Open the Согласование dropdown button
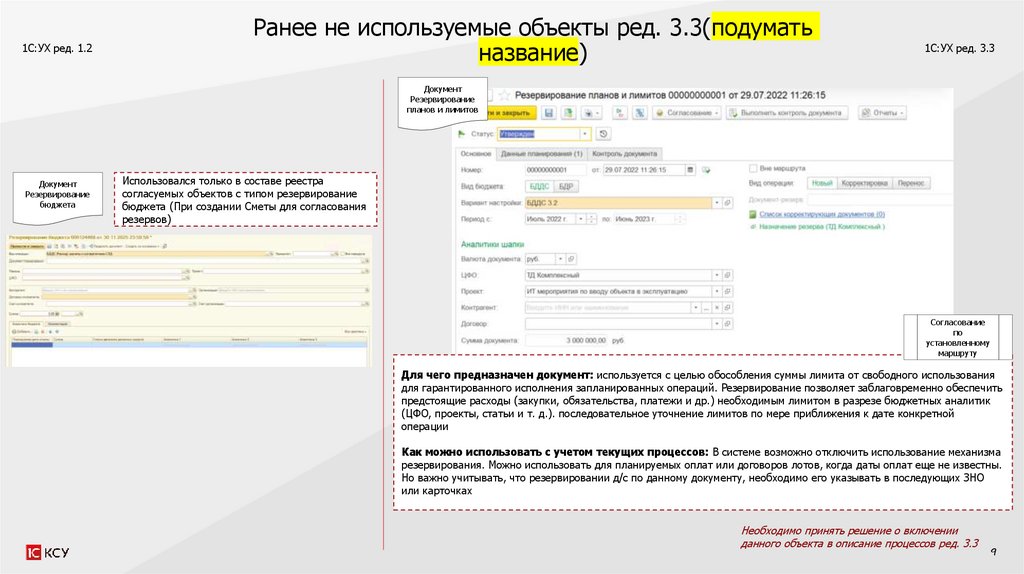The width and height of the screenshot is (1024, 574). coord(688,113)
